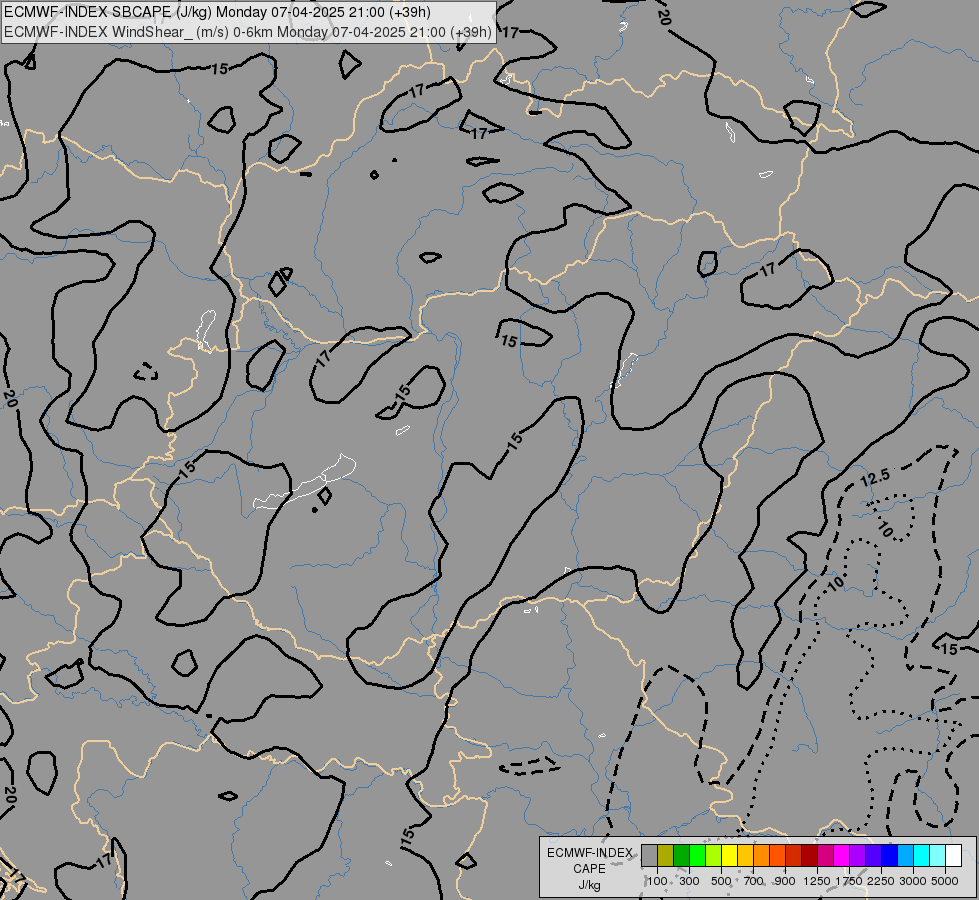Click the J/kg unit label in legend
979x900 pixels.
[589, 885]
